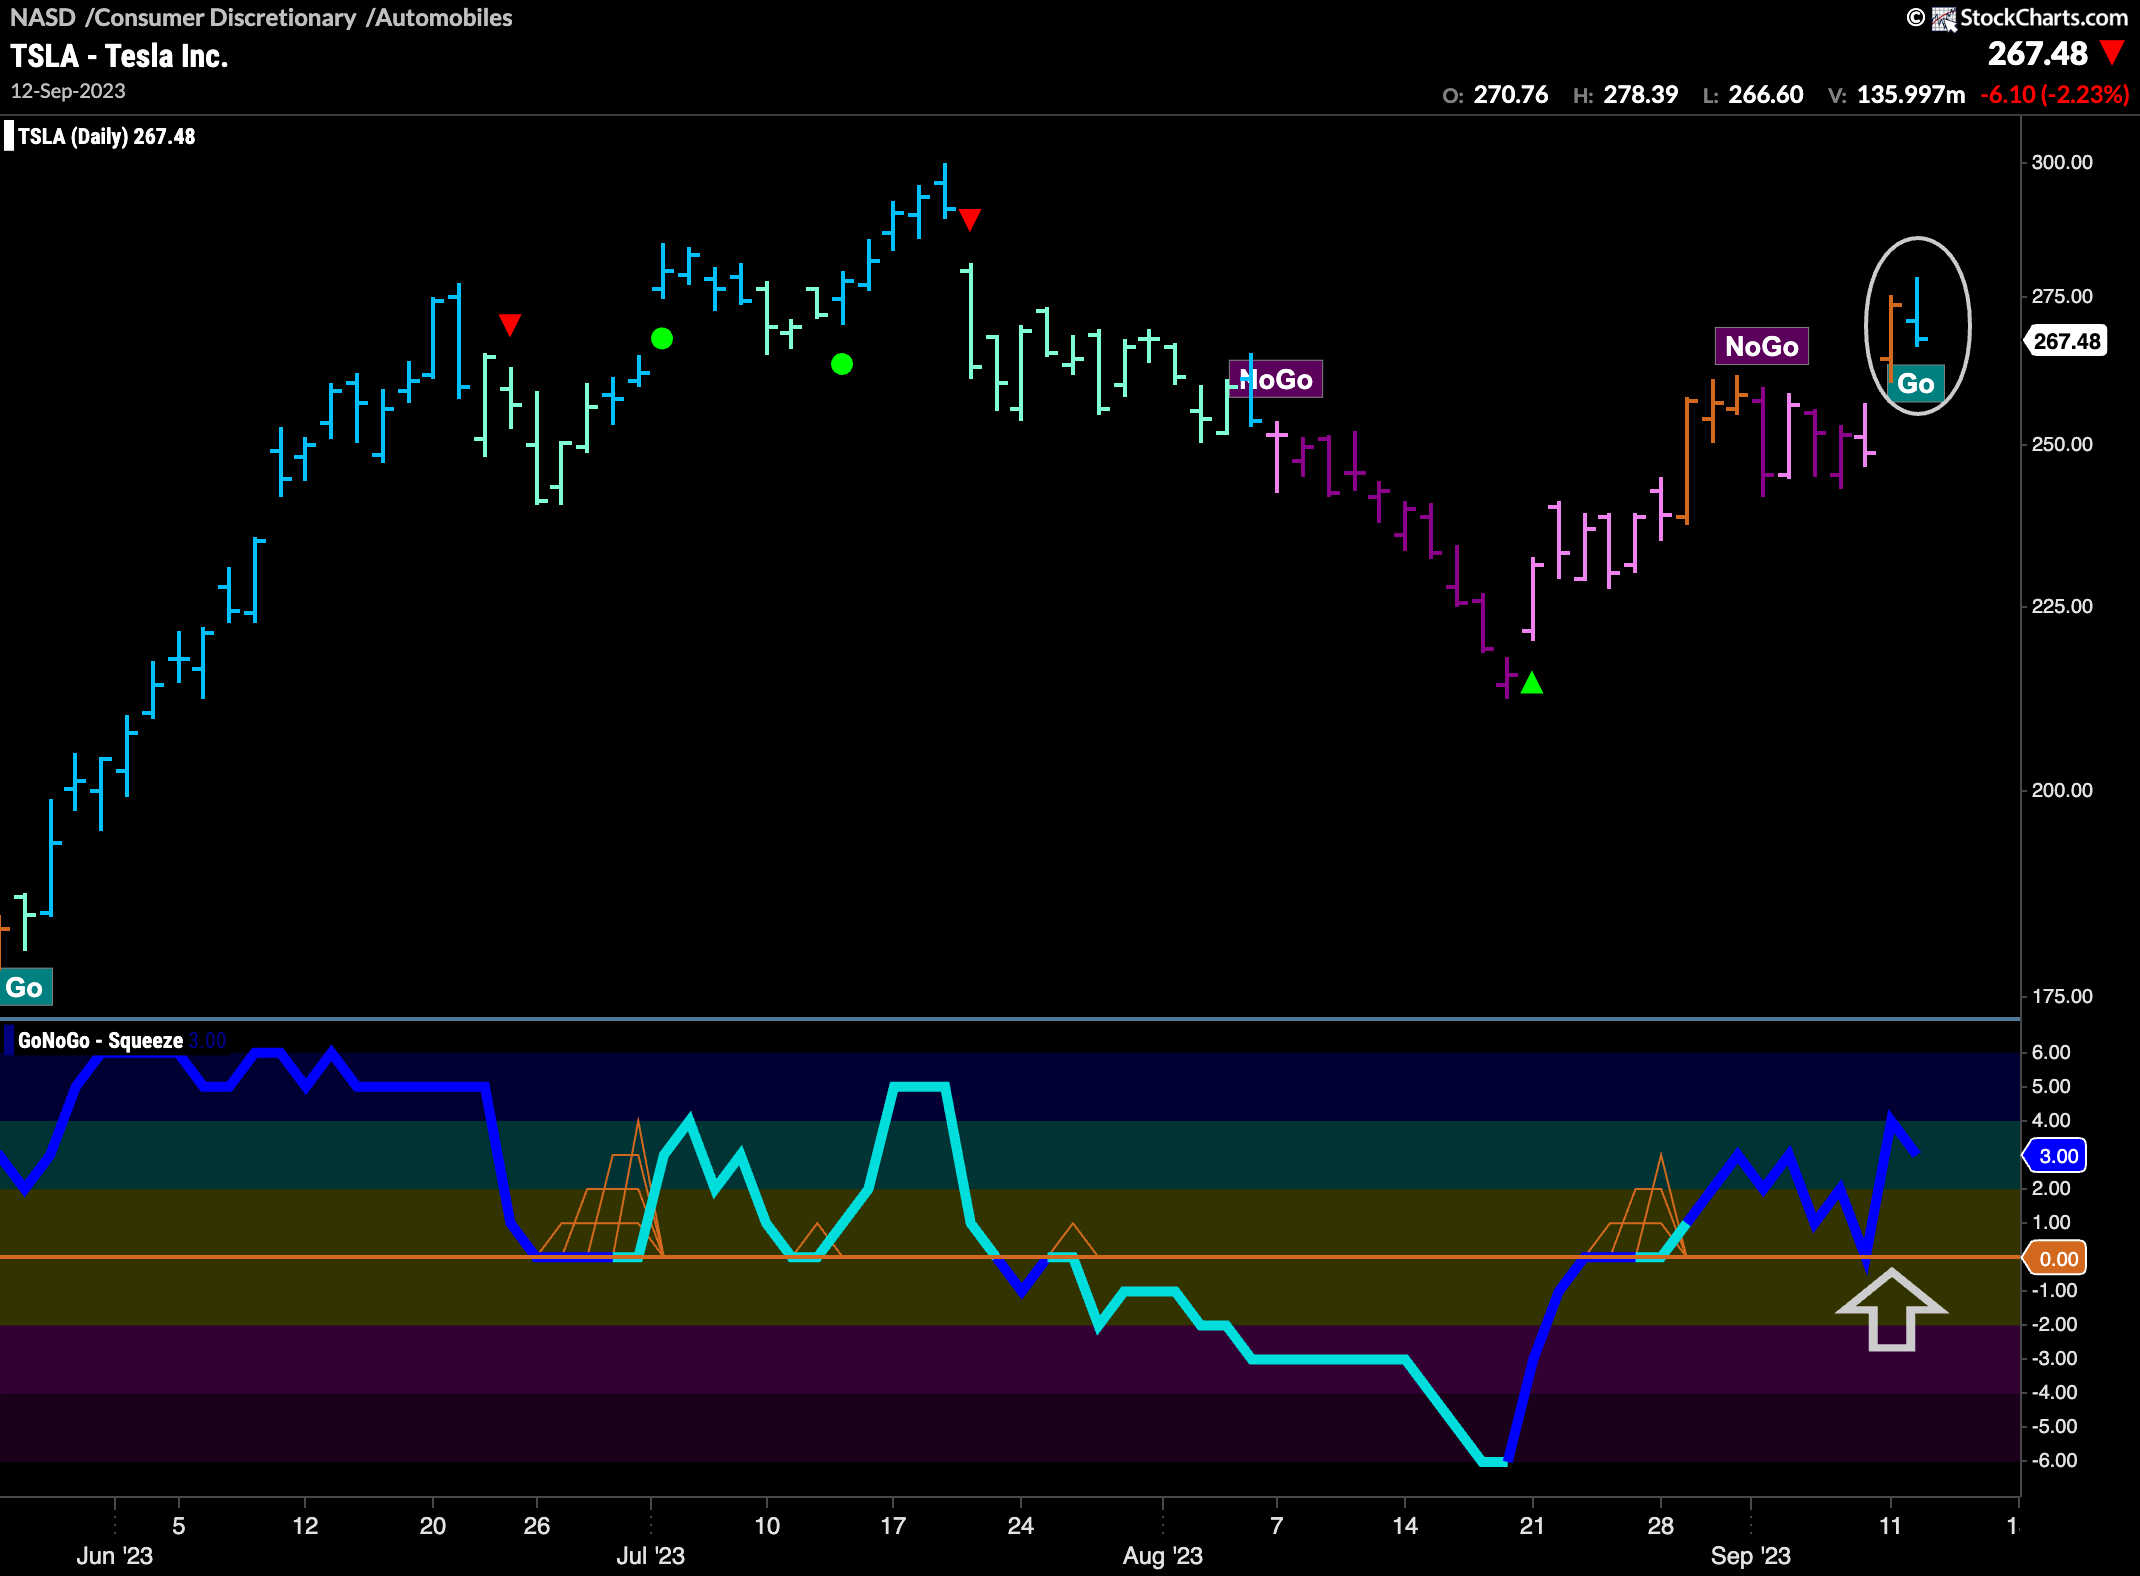Click date label 17 on the time axis
Viewport: 2140px width, 1576px height.
point(893,1526)
